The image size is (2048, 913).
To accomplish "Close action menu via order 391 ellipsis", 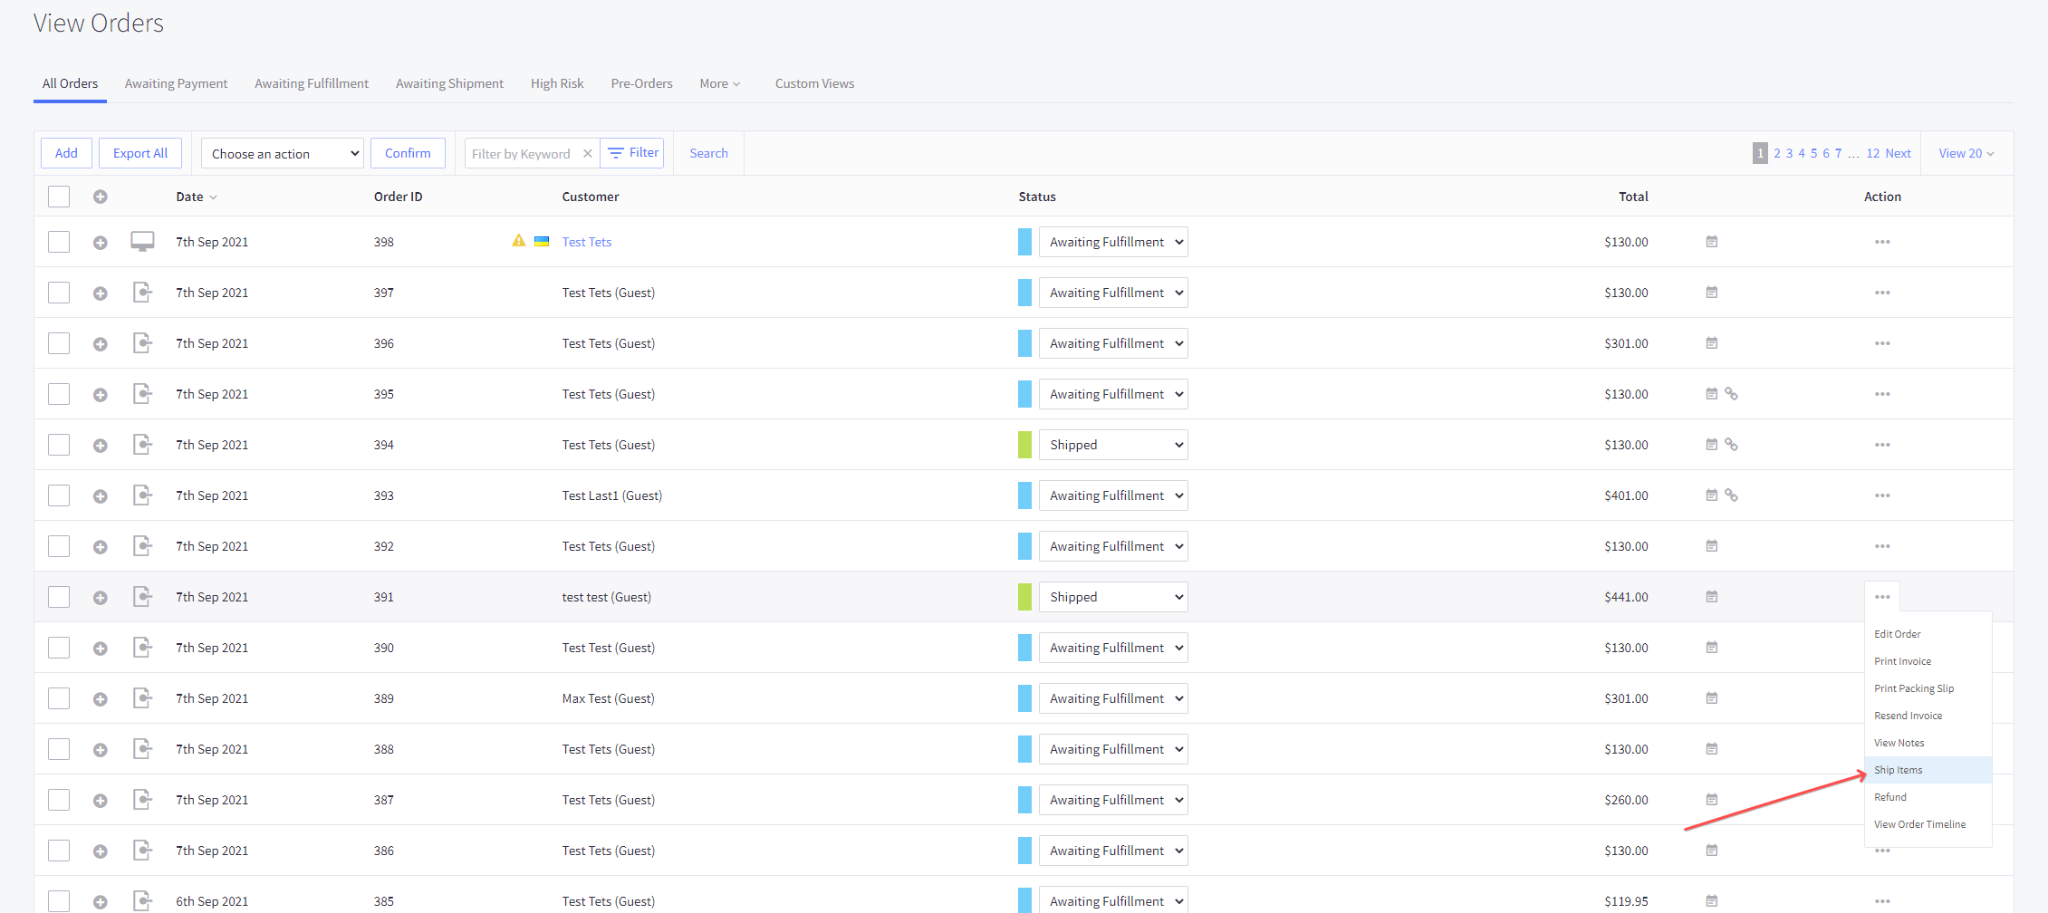I will point(1882,597).
